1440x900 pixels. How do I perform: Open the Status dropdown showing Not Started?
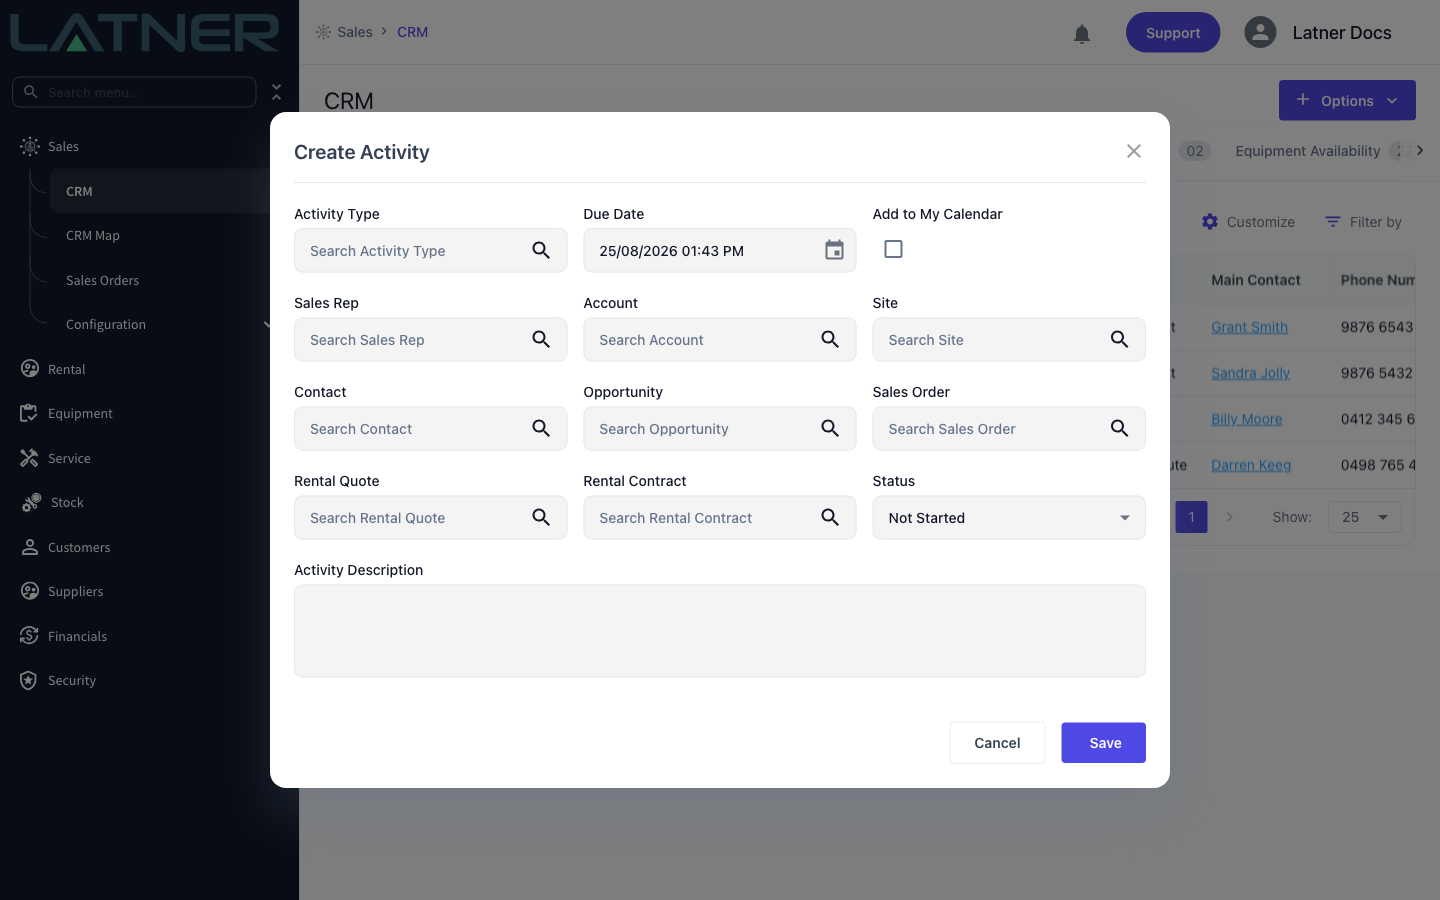[1009, 517]
